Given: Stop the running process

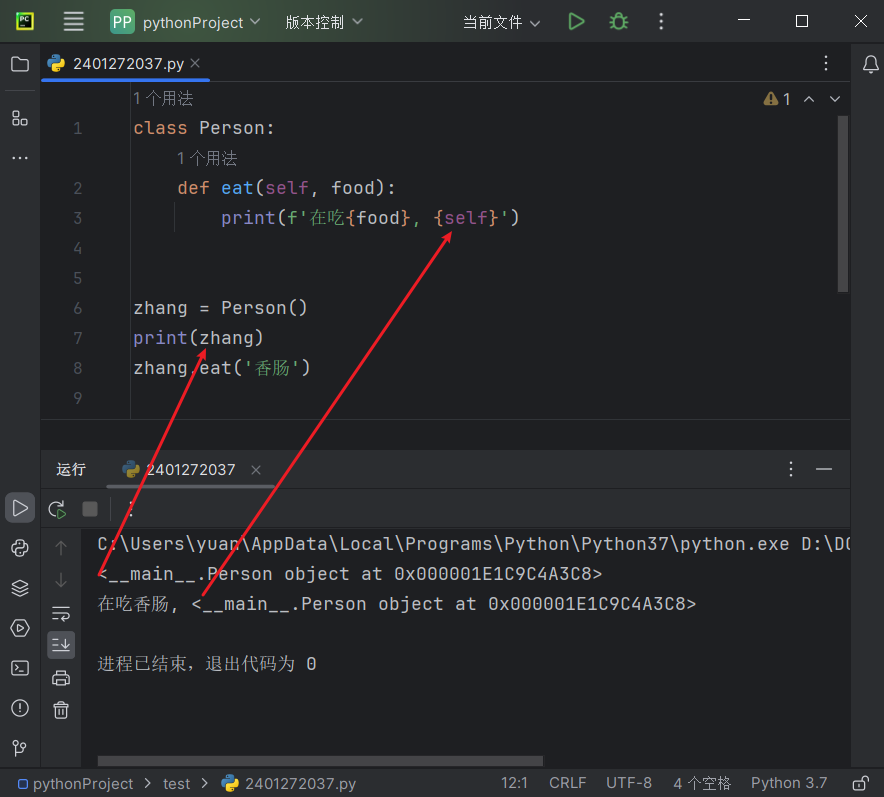Looking at the screenshot, I should tap(90, 510).
